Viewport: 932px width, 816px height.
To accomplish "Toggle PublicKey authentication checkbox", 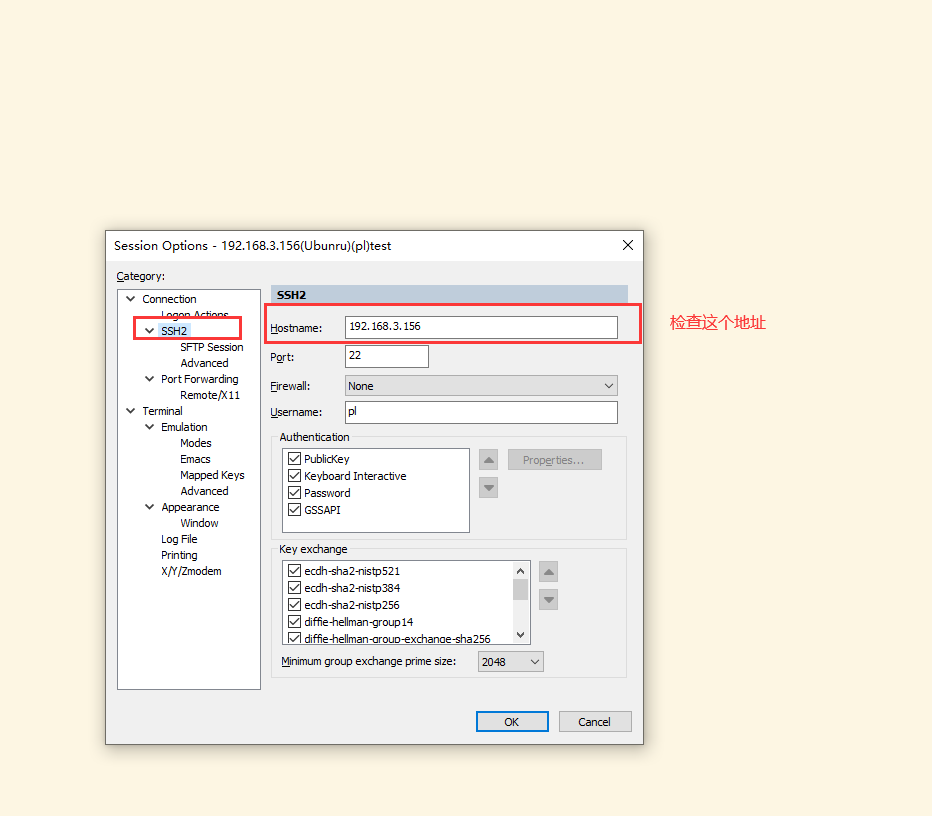I will pyautogui.click(x=294, y=459).
